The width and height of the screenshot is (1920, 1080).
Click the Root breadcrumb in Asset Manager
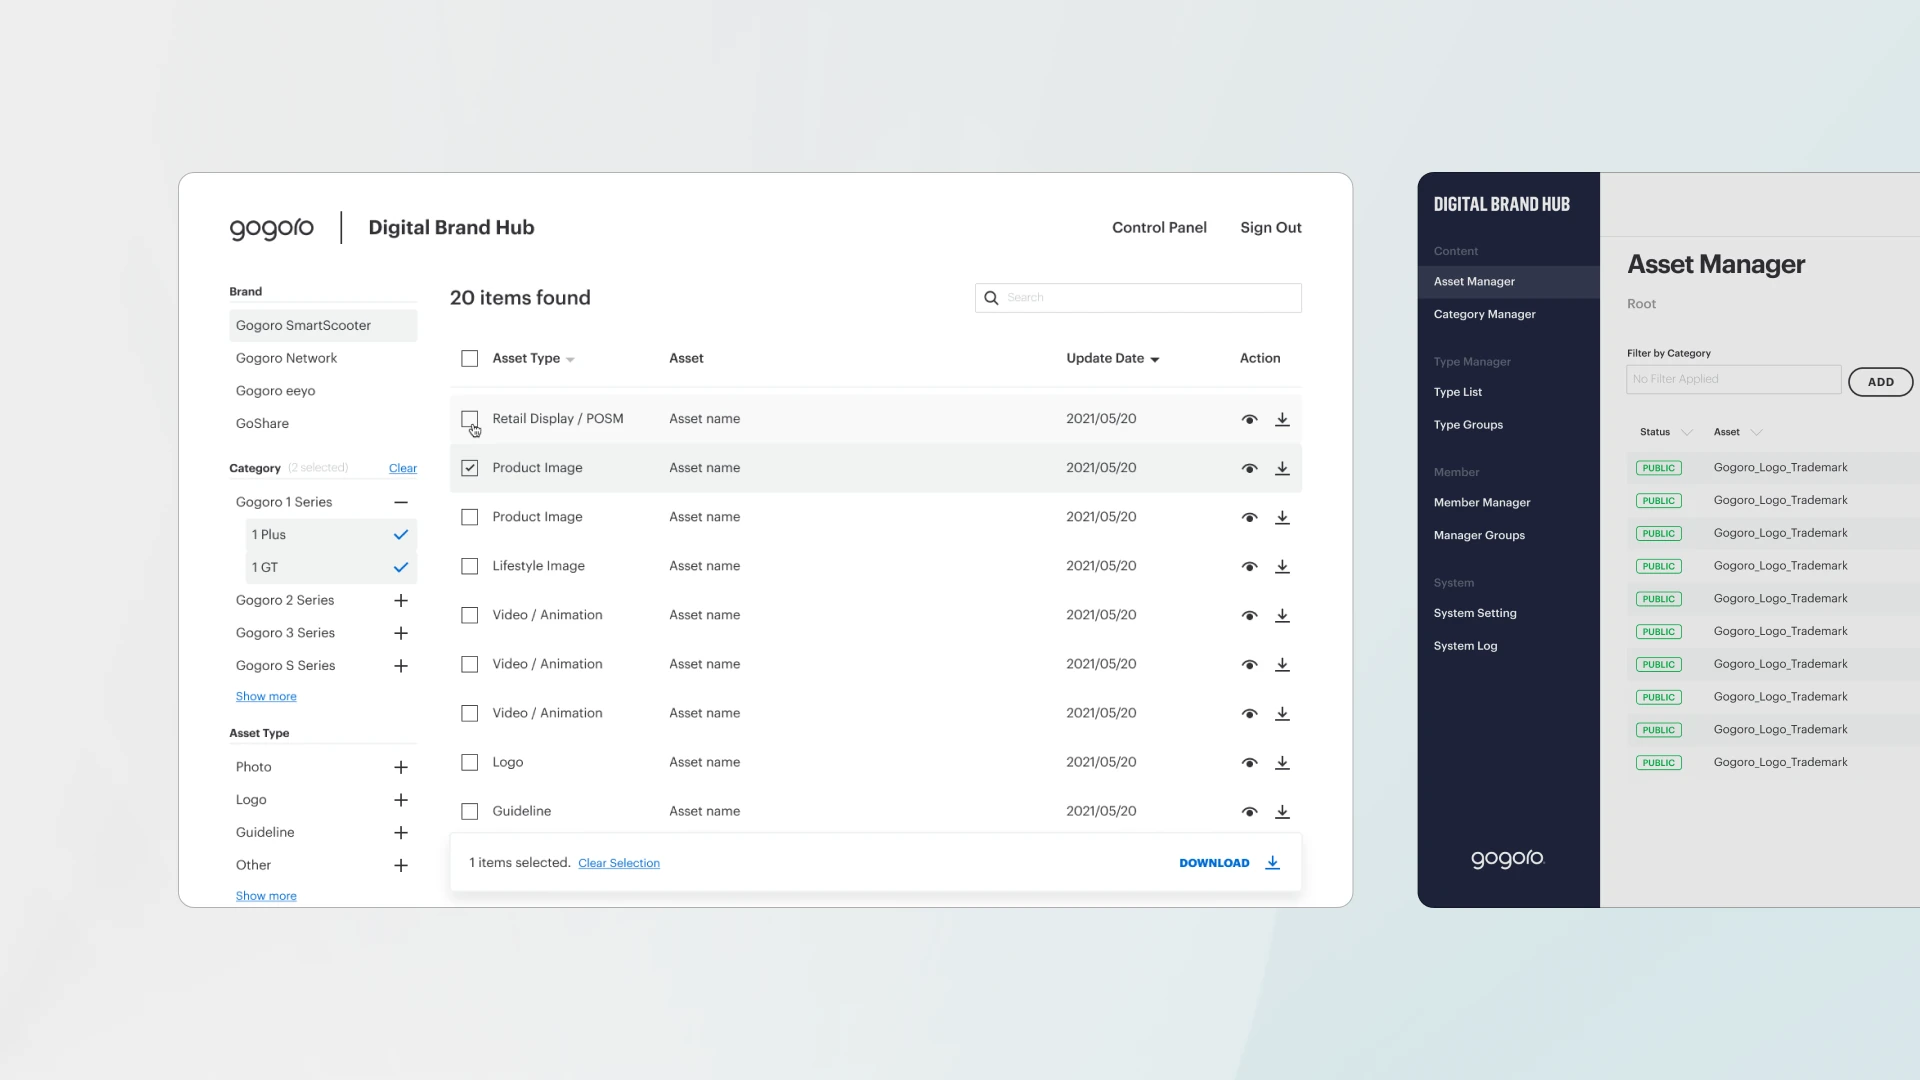[x=1641, y=304]
